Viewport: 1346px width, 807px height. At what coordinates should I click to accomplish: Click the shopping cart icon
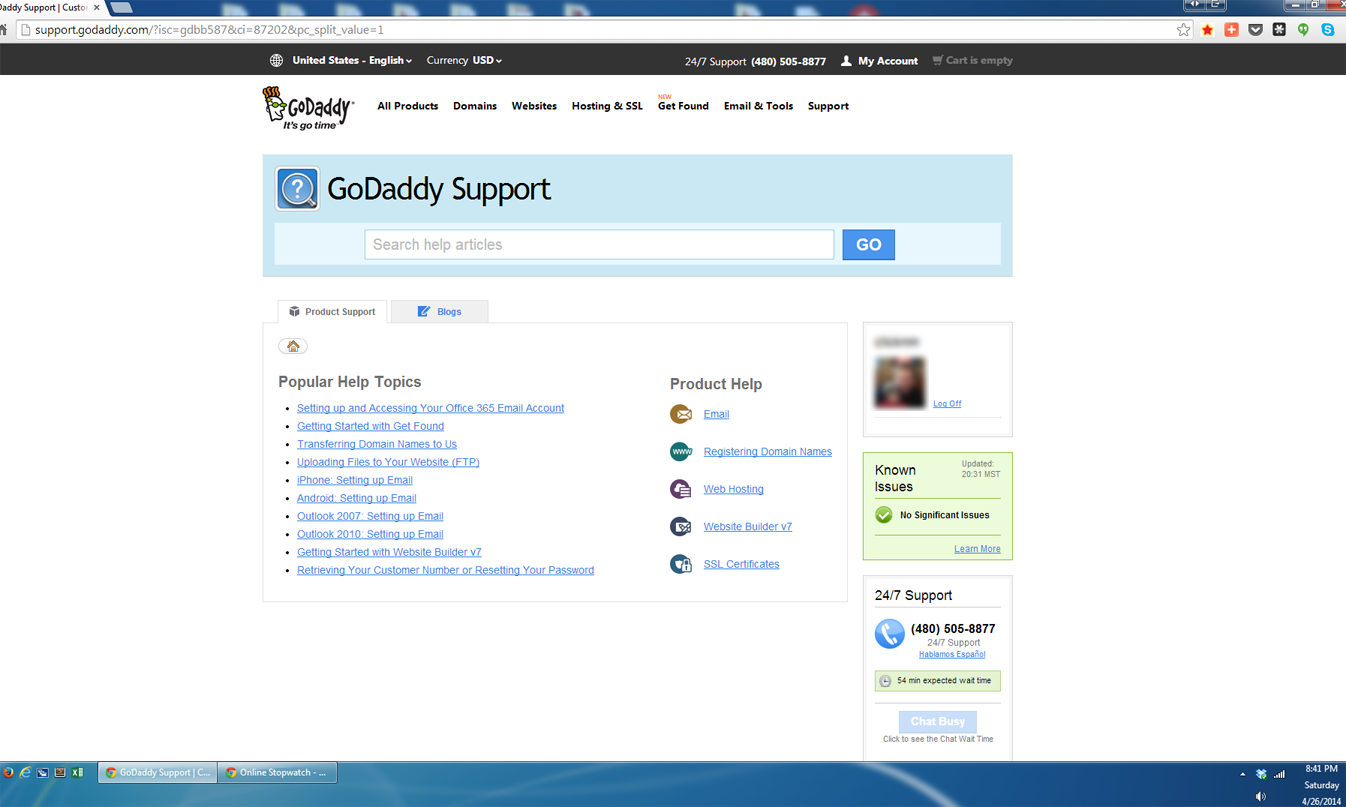937,61
